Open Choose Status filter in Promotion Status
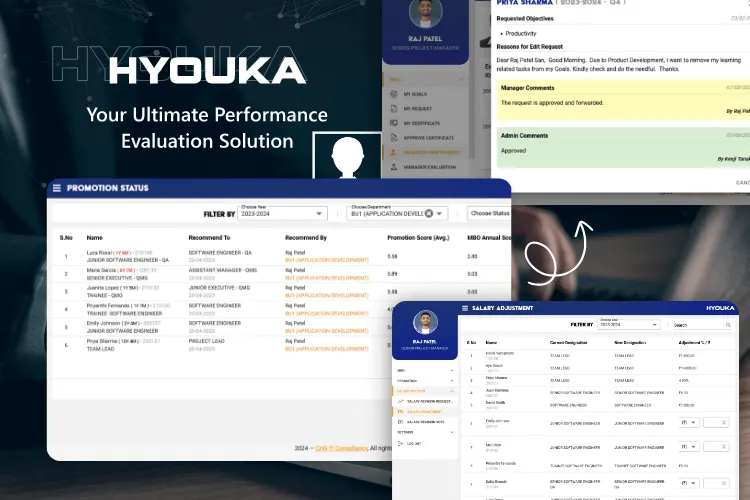The height and width of the screenshot is (500, 750). point(489,213)
